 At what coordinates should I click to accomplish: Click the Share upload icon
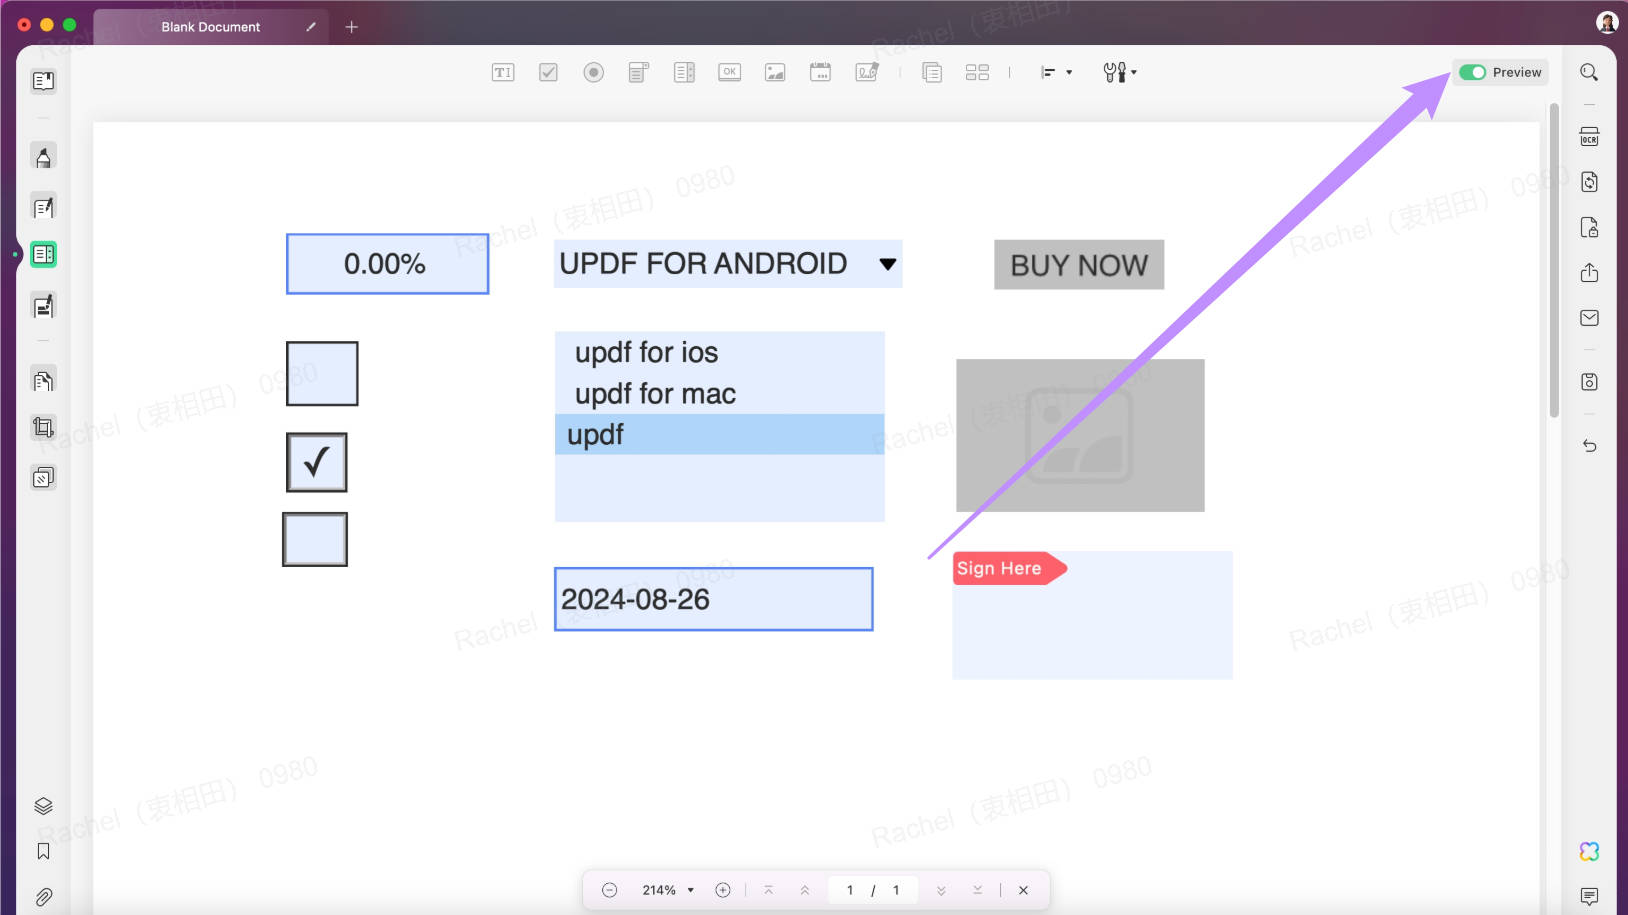coord(1589,272)
